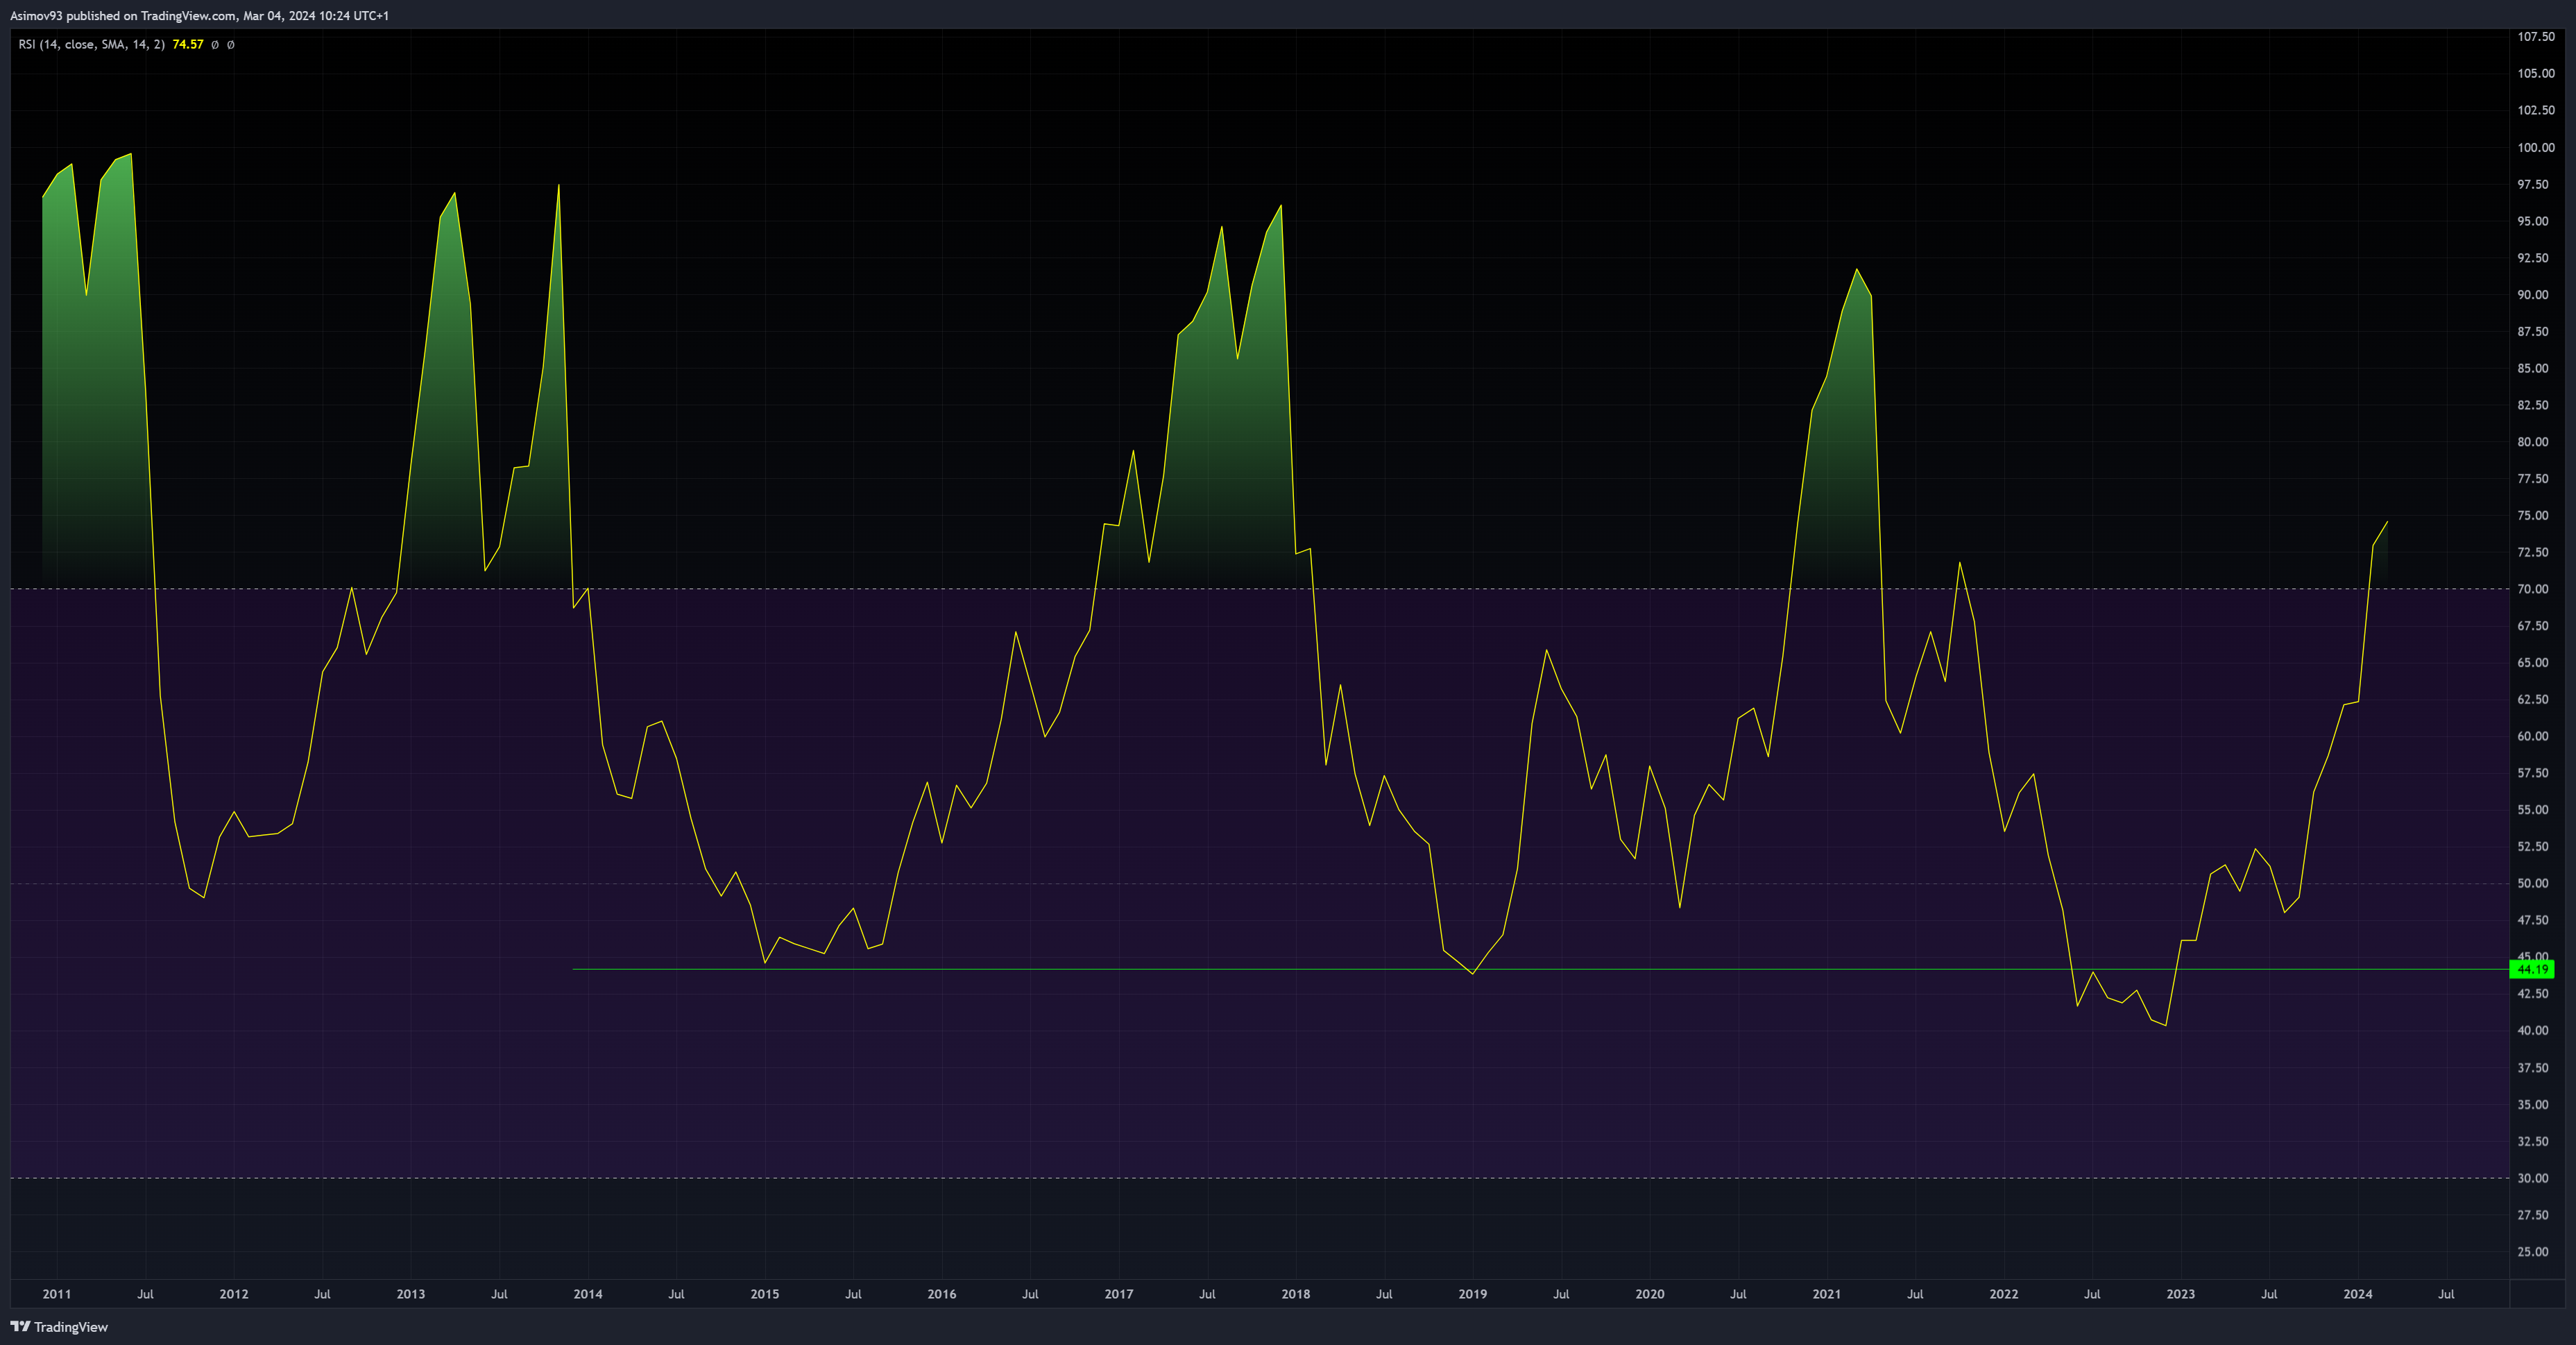The image size is (2576, 1345).
Task: Click the 30.00 level on the price scale
Action: tap(2532, 1178)
